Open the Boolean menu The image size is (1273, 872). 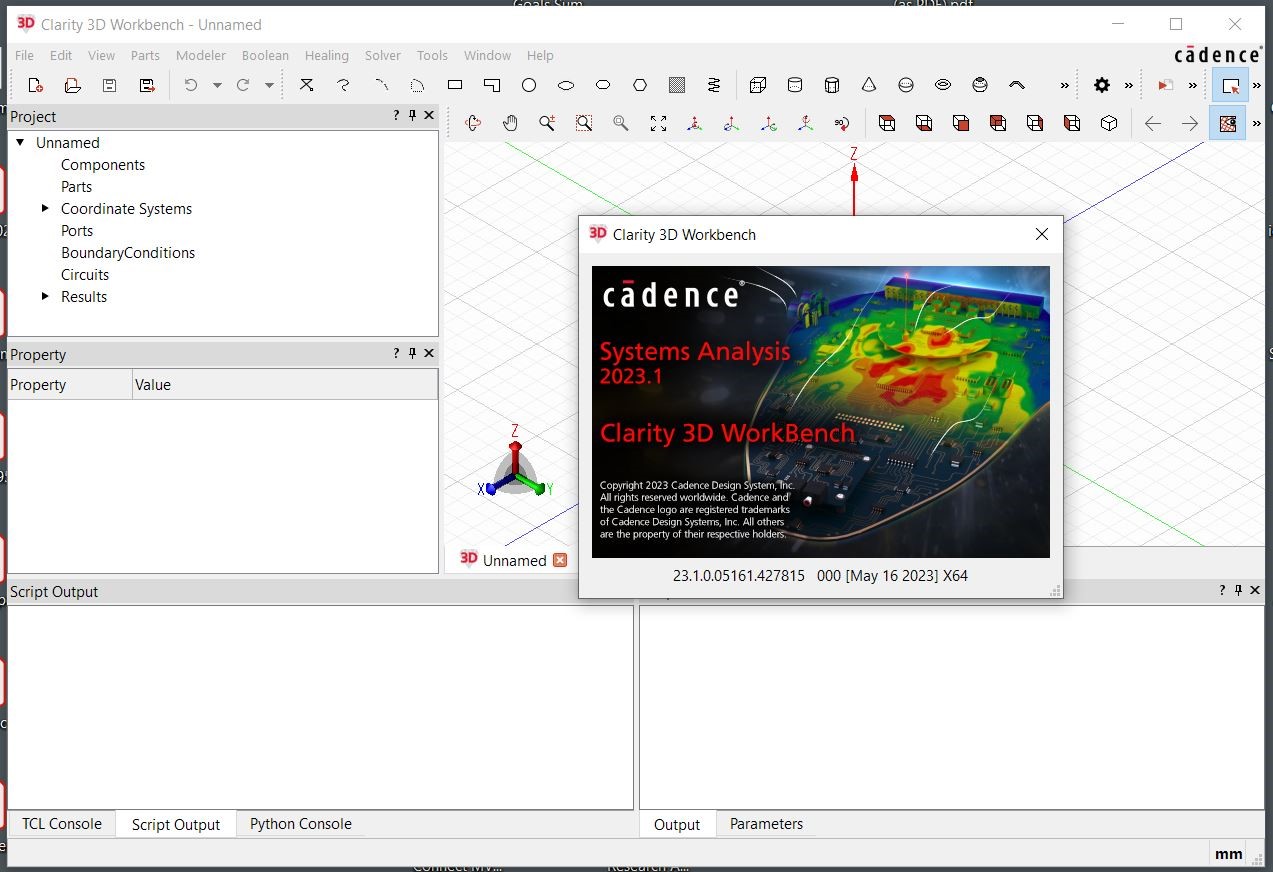tap(265, 56)
